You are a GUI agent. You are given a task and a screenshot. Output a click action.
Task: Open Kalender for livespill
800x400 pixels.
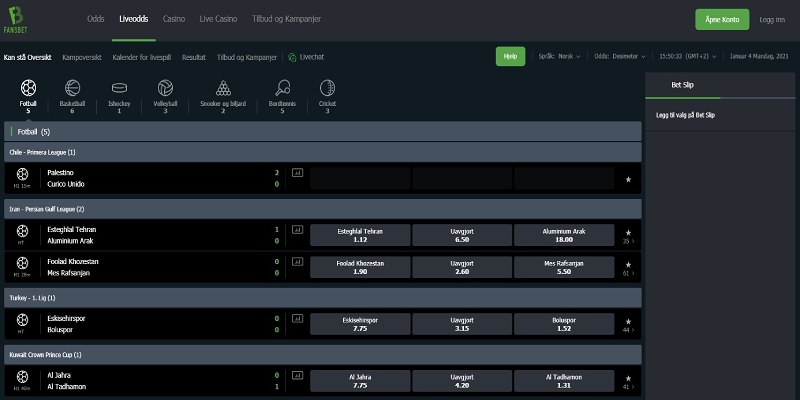[142, 57]
